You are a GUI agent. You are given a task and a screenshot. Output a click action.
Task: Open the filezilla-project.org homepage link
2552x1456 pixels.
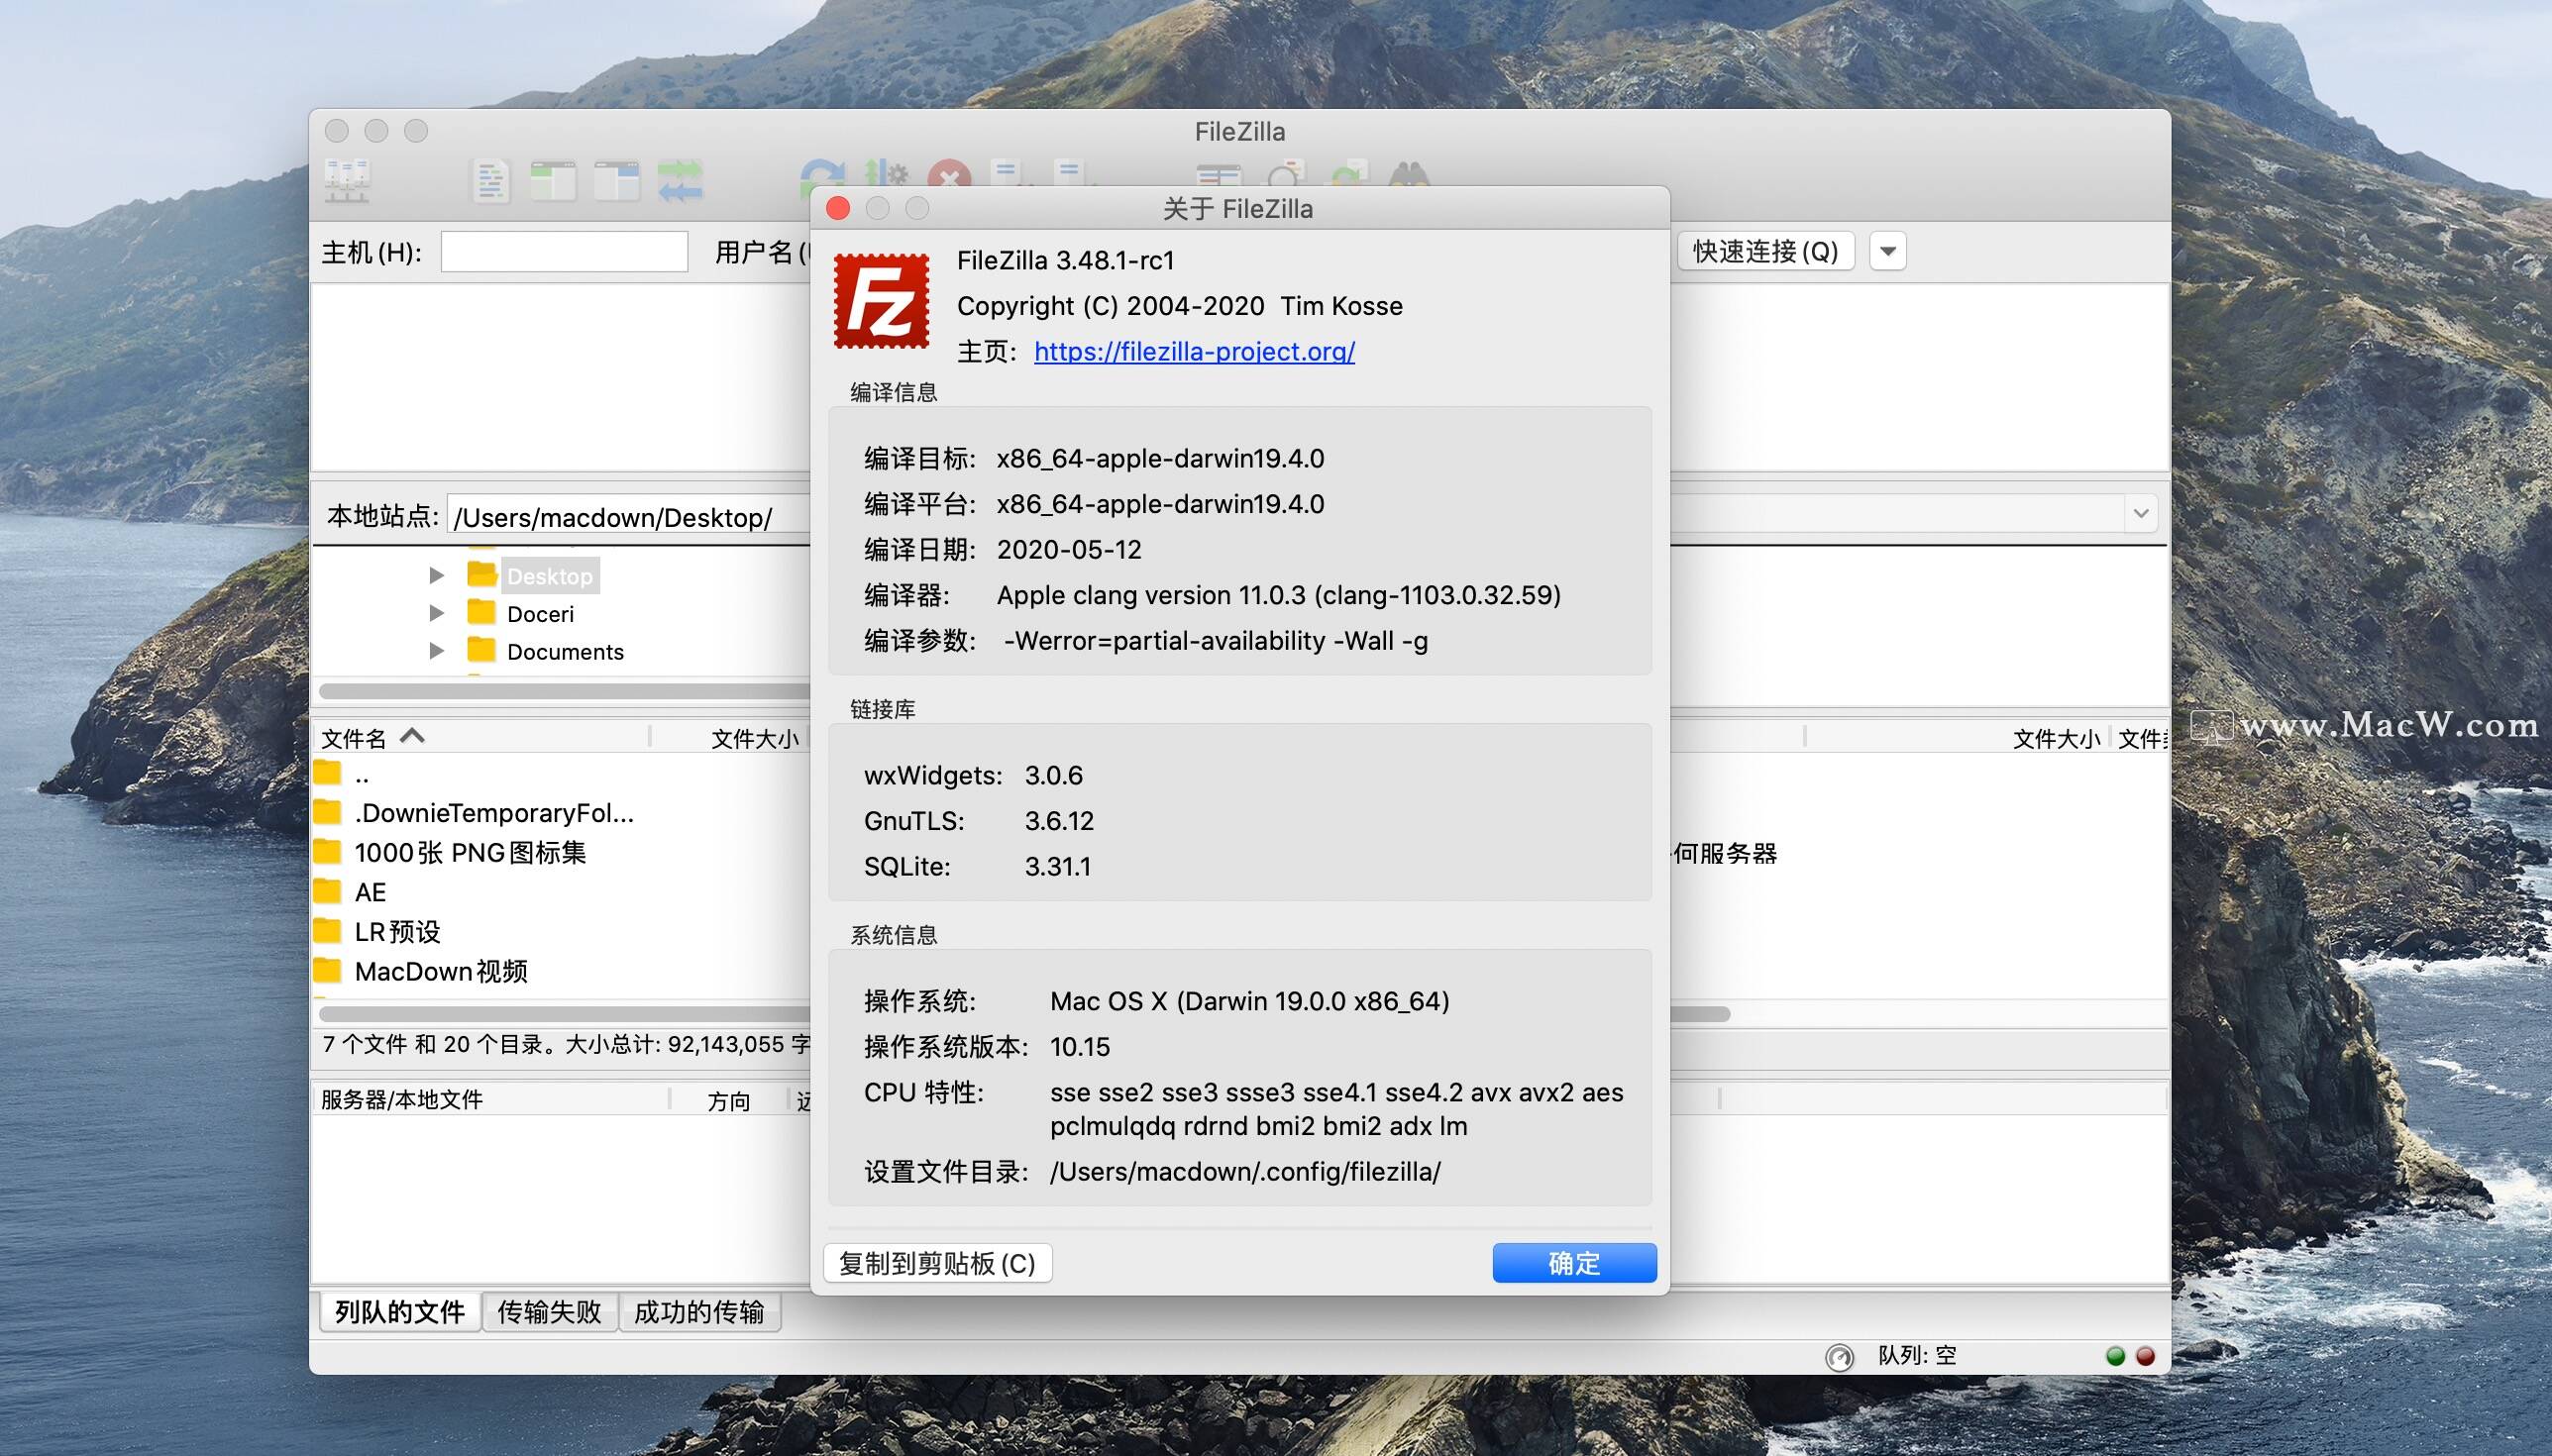click(x=1194, y=351)
